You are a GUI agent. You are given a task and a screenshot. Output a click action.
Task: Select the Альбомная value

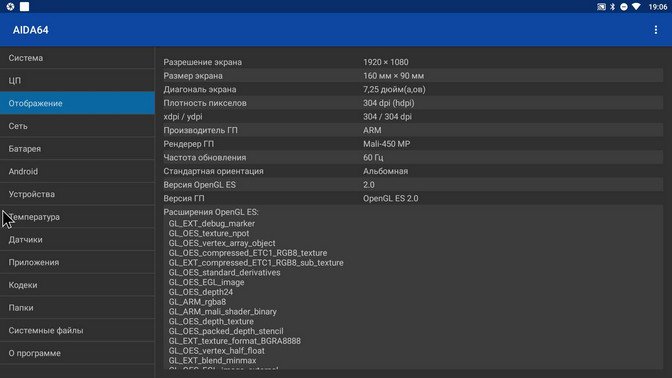pos(386,171)
